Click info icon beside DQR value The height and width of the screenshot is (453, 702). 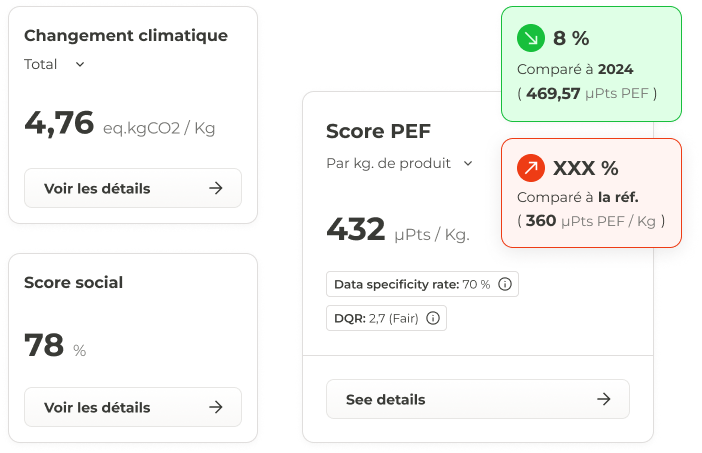tap(433, 318)
